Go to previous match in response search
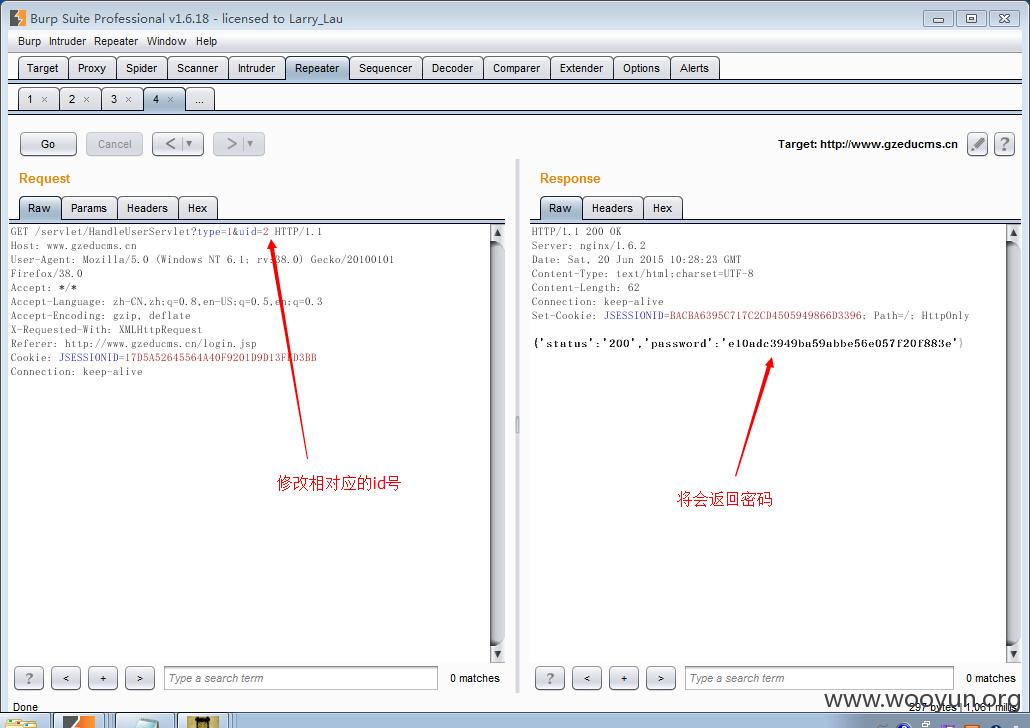Viewport: 1030px width, 728px height. 587,678
